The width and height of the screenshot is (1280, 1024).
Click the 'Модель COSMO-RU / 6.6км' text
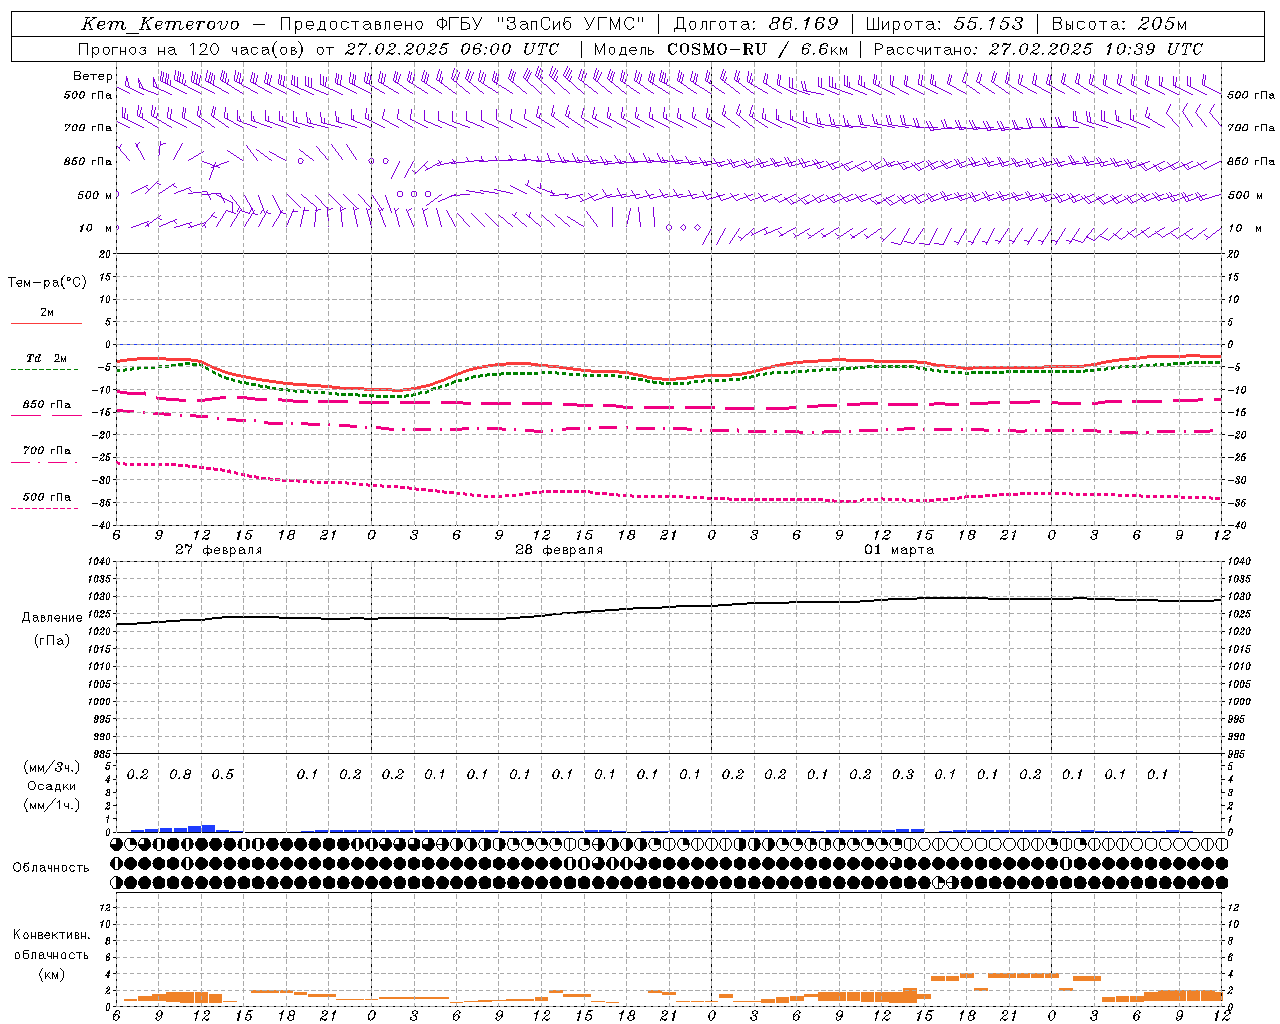[720, 49]
